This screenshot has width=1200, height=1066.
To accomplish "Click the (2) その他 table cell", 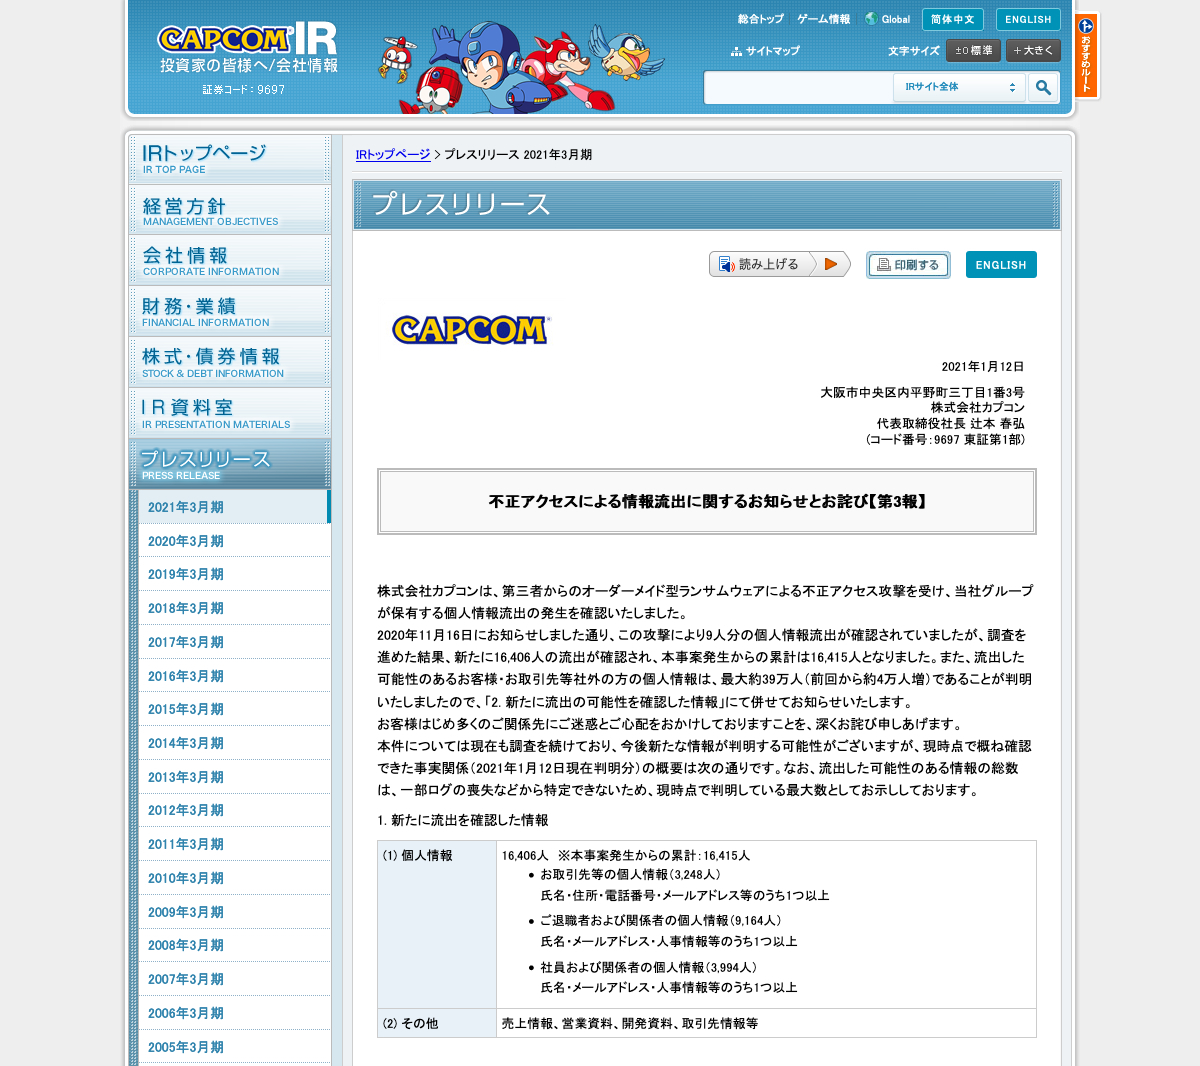I will click(437, 1023).
